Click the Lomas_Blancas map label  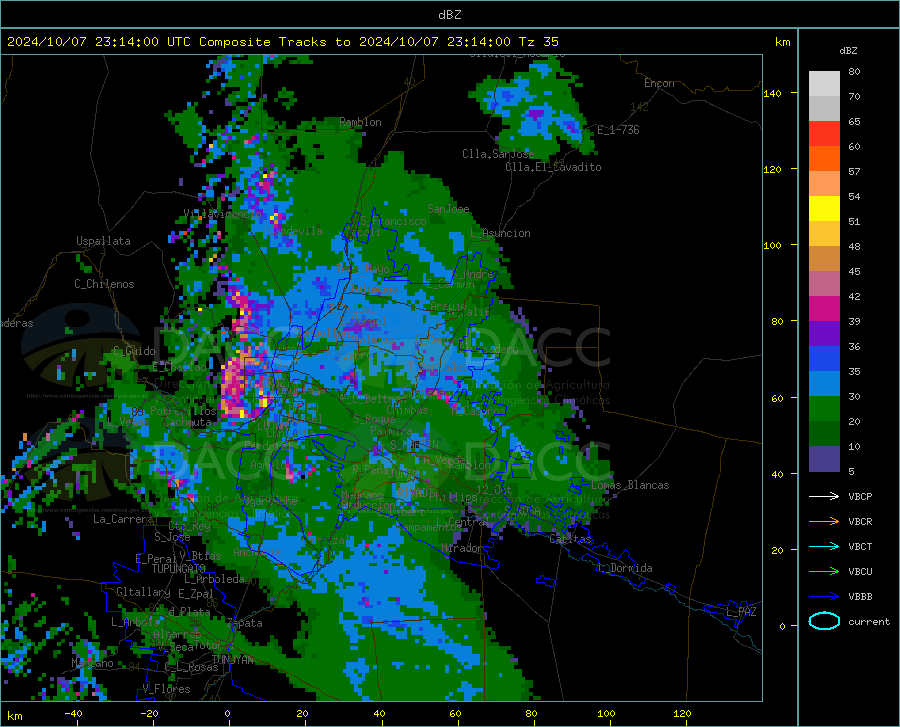pos(630,485)
